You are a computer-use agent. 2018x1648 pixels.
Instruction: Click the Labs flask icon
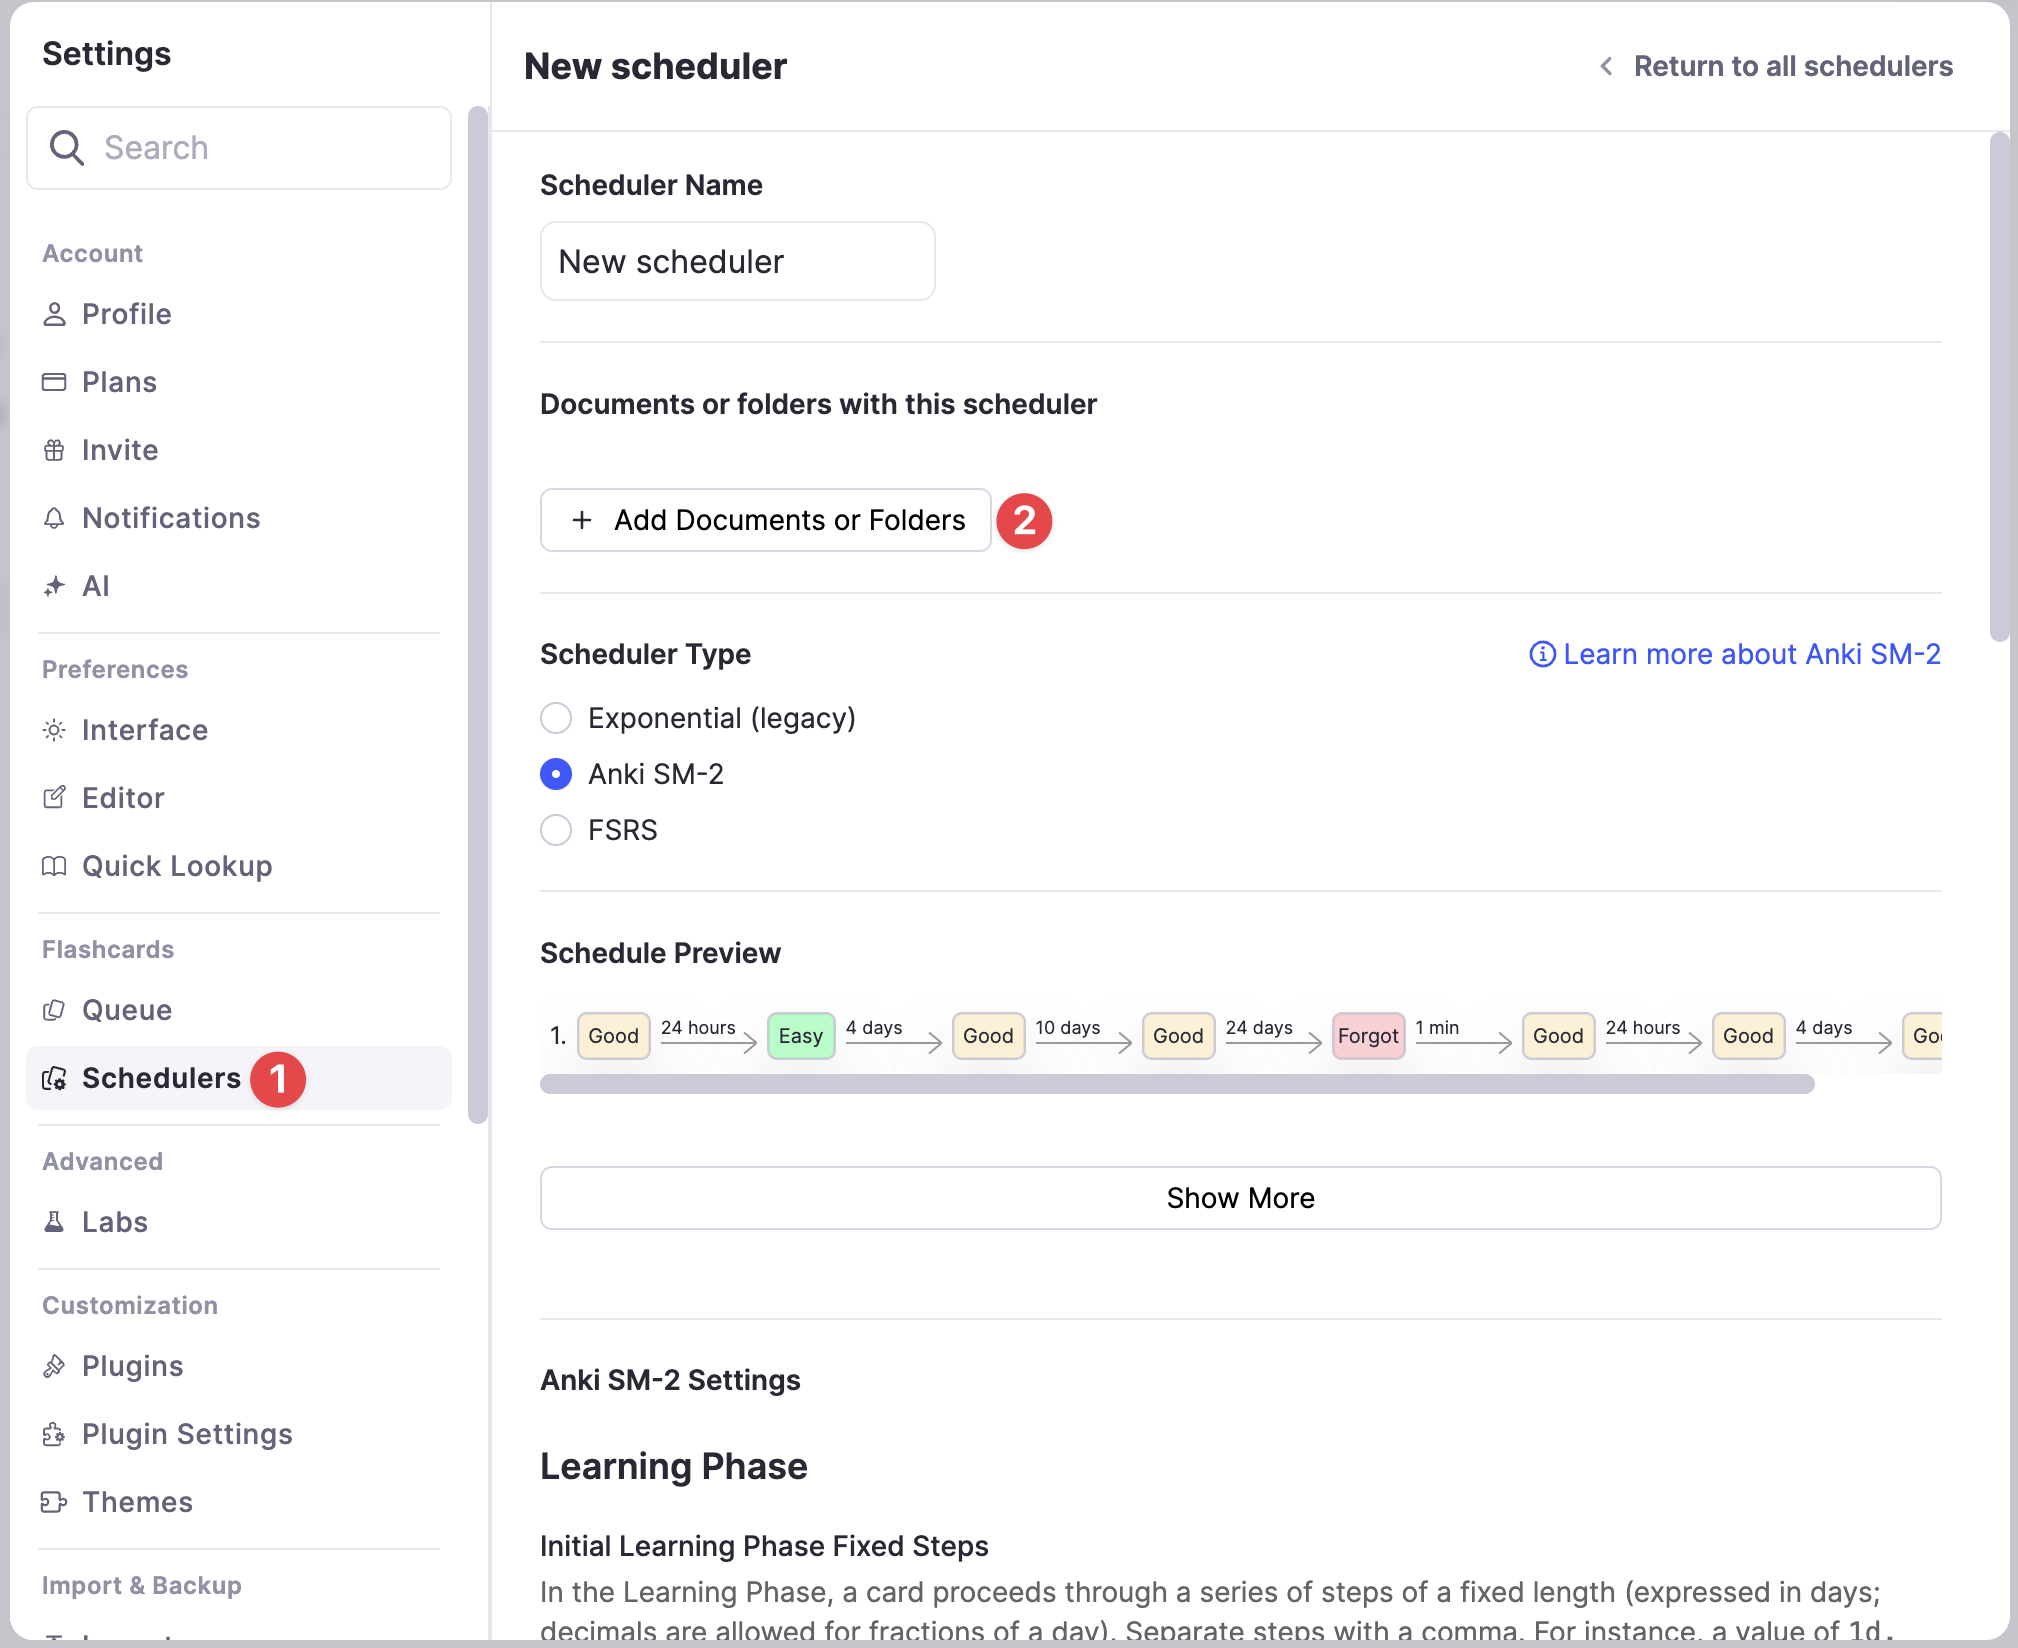tap(54, 1222)
